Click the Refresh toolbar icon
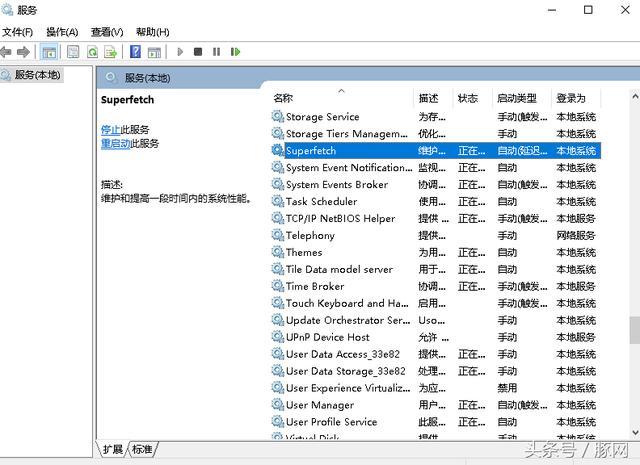 (93, 51)
